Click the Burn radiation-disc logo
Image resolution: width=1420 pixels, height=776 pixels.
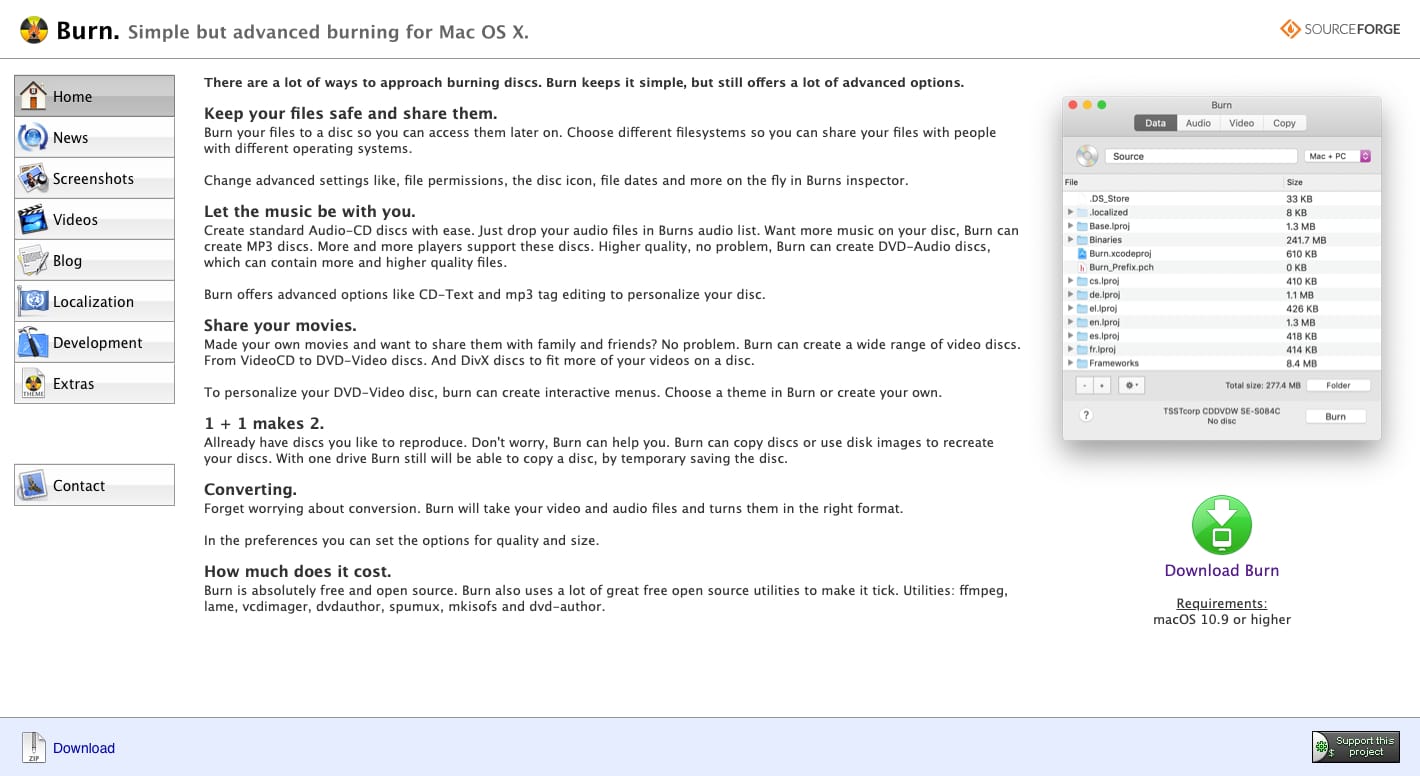click(x=35, y=30)
